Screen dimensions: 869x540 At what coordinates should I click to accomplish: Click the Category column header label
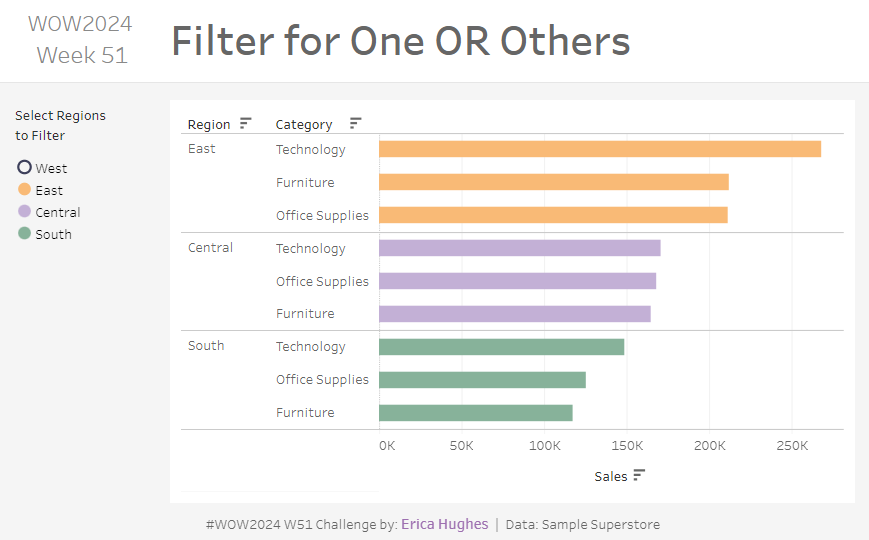click(x=304, y=125)
